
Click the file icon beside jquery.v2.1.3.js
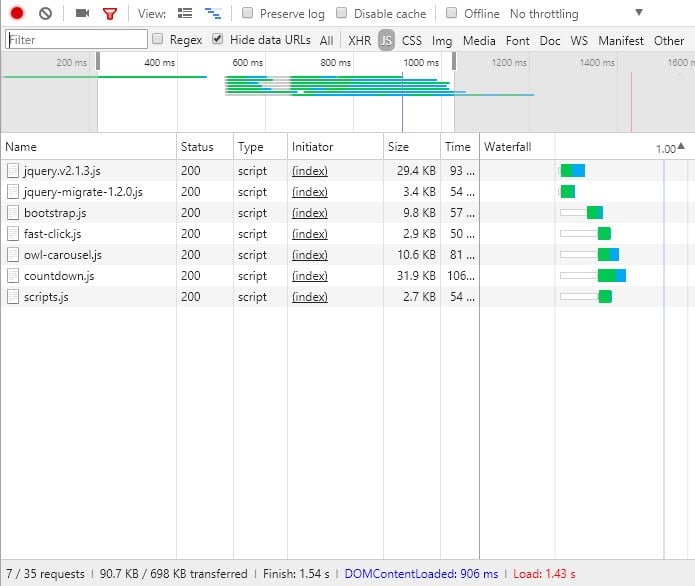coord(13,171)
